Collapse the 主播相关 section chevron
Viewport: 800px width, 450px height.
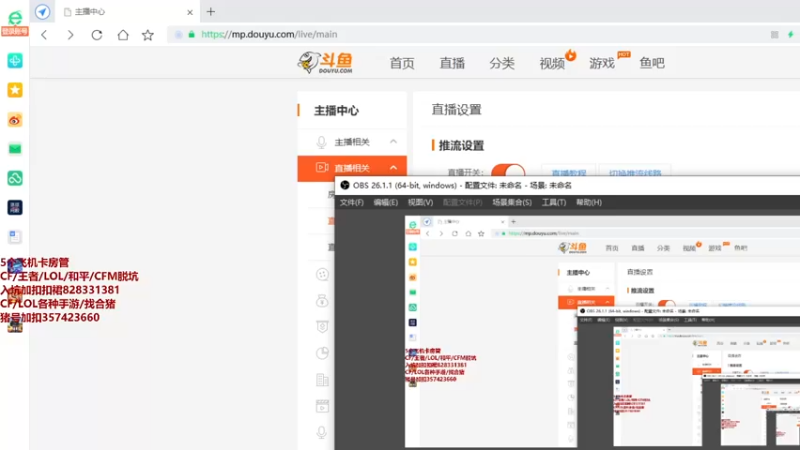(x=393, y=141)
